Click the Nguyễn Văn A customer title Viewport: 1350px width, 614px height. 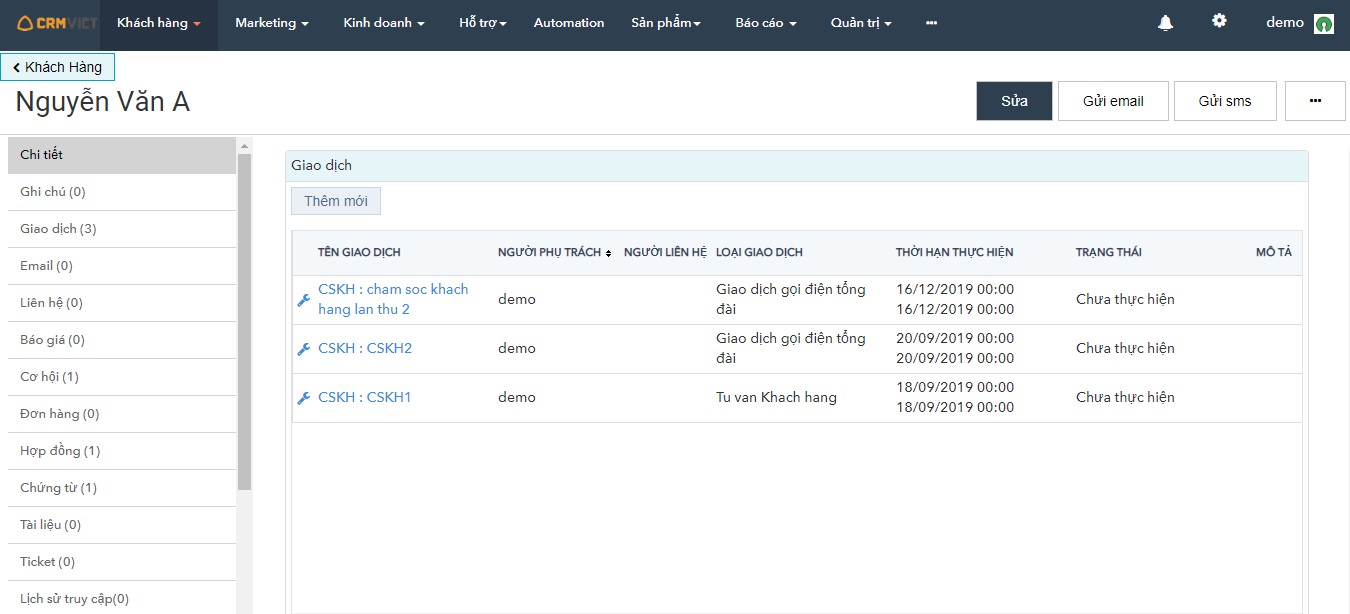pyautogui.click(x=102, y=101)
